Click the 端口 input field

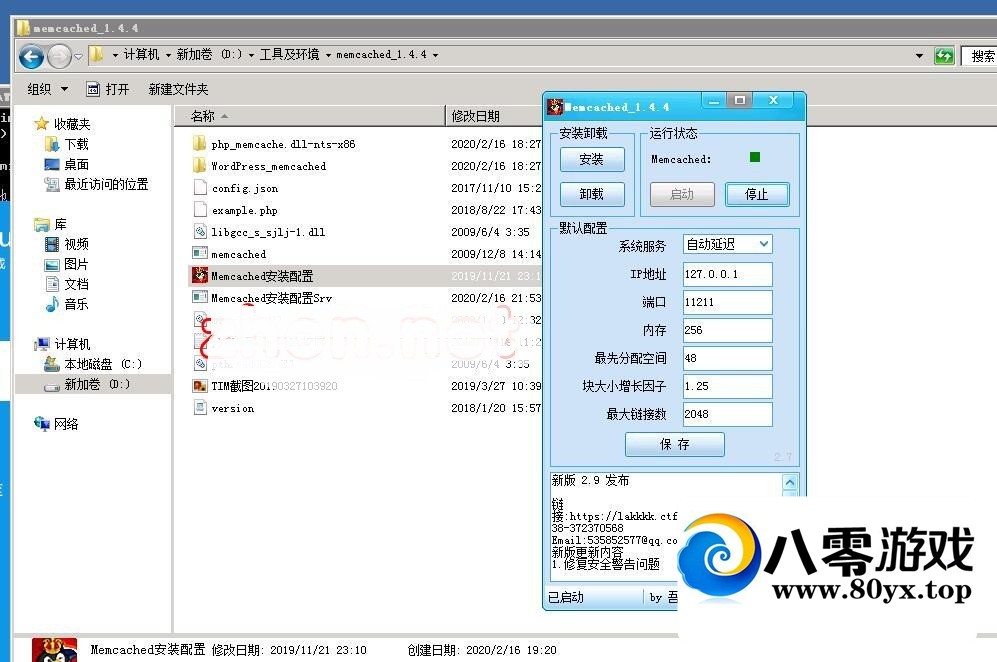[x=727, y=302]
